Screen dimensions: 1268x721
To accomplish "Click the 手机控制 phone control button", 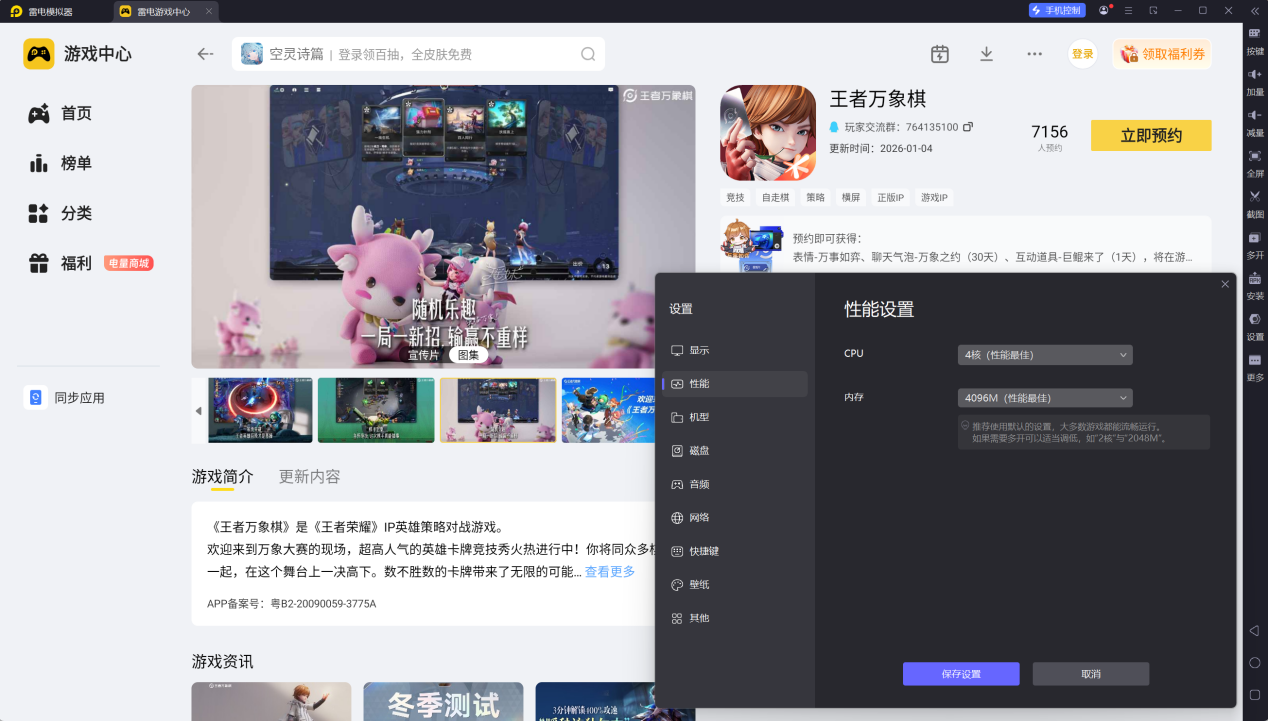I will tap(1057, 10).
